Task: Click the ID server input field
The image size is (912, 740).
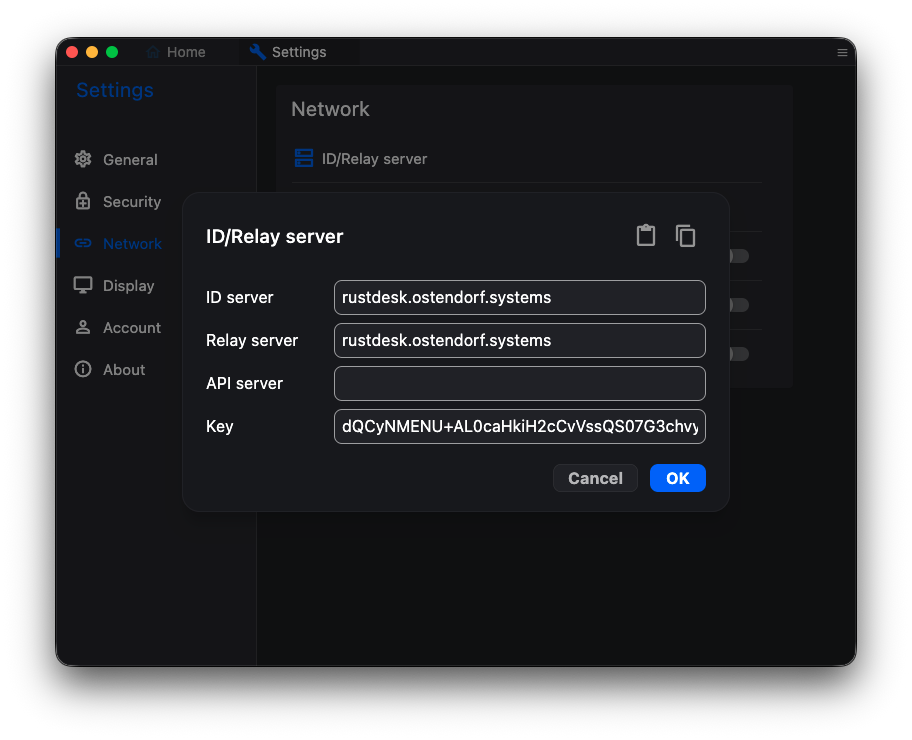Action: (519, 297)
